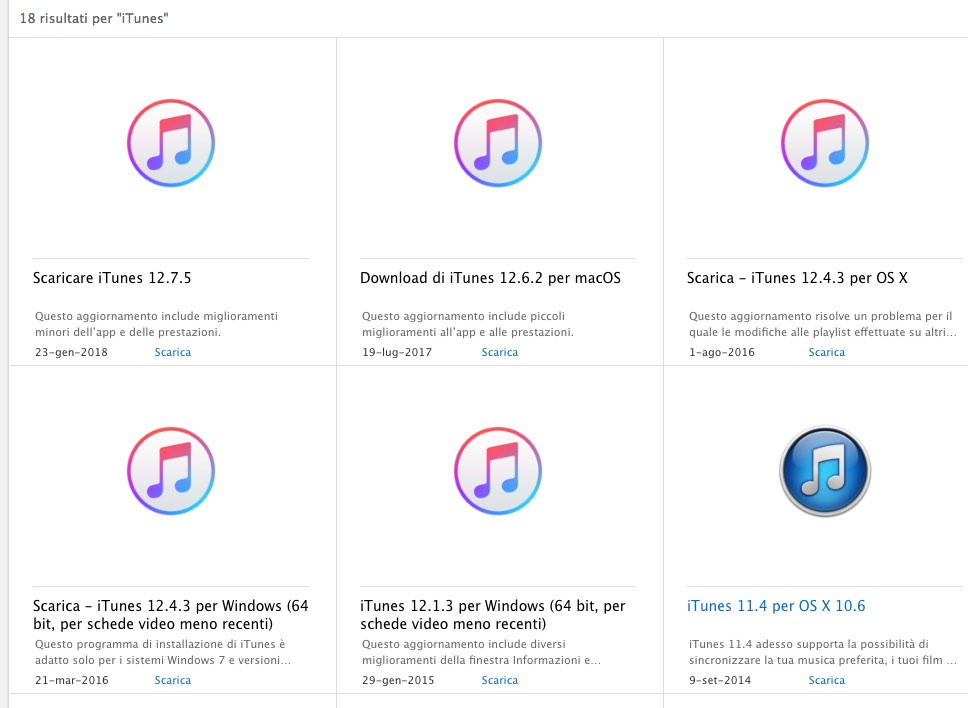Click description "miglioramenti minori dell'app e delle prestazioni"
The image size is (968, 708).
156,324
